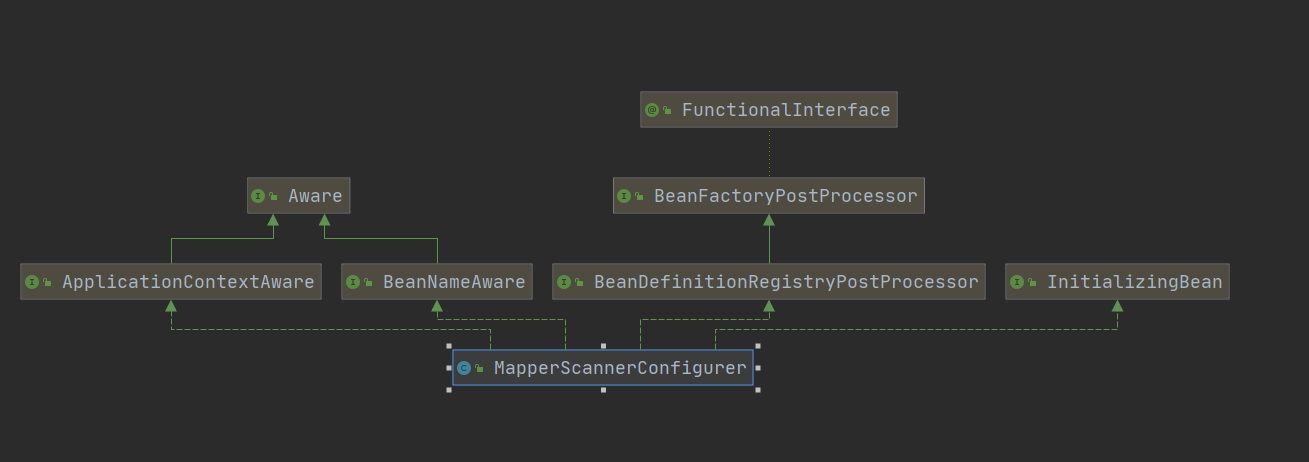Screen dimensions: 1309x462
Task: Click the interface icon on BeanNameAware
Action: pos(353,282)
